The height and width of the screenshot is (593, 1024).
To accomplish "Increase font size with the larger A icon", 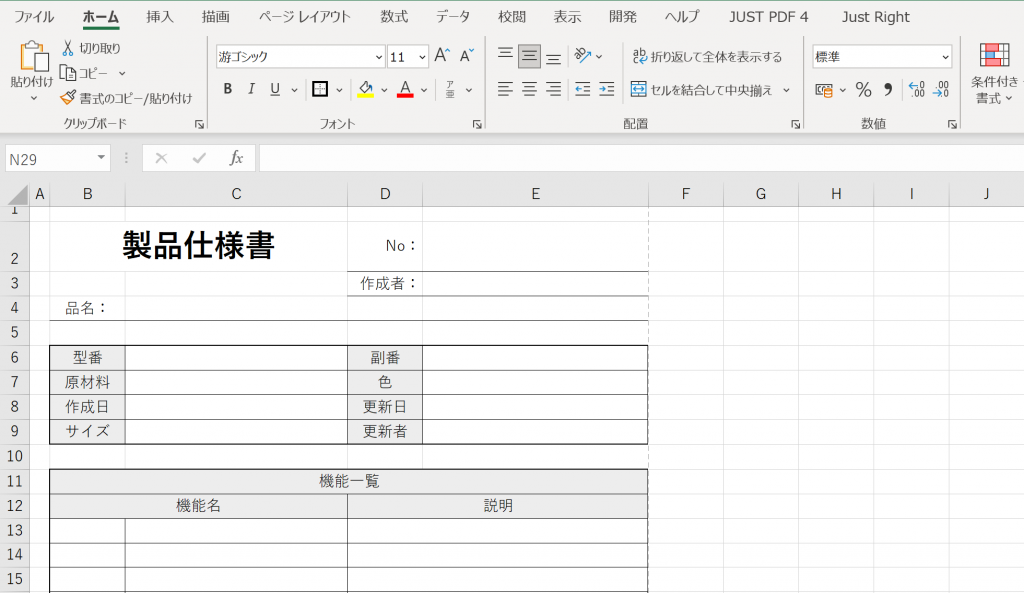I will click(x=442, y=56).
